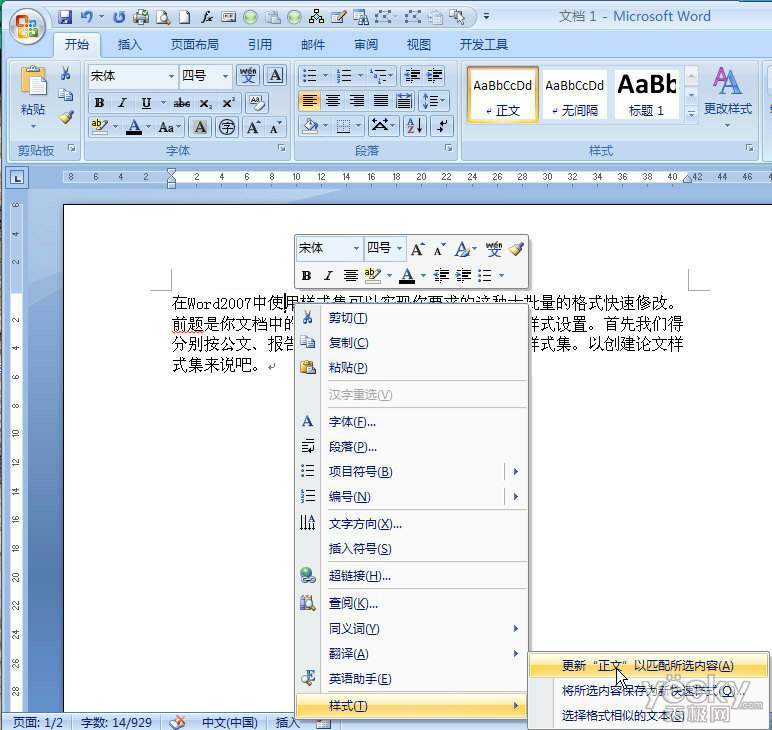Open font color dropdown arrow in ribbon
This screenshot has height=730, width=772.
pos(149,127)
